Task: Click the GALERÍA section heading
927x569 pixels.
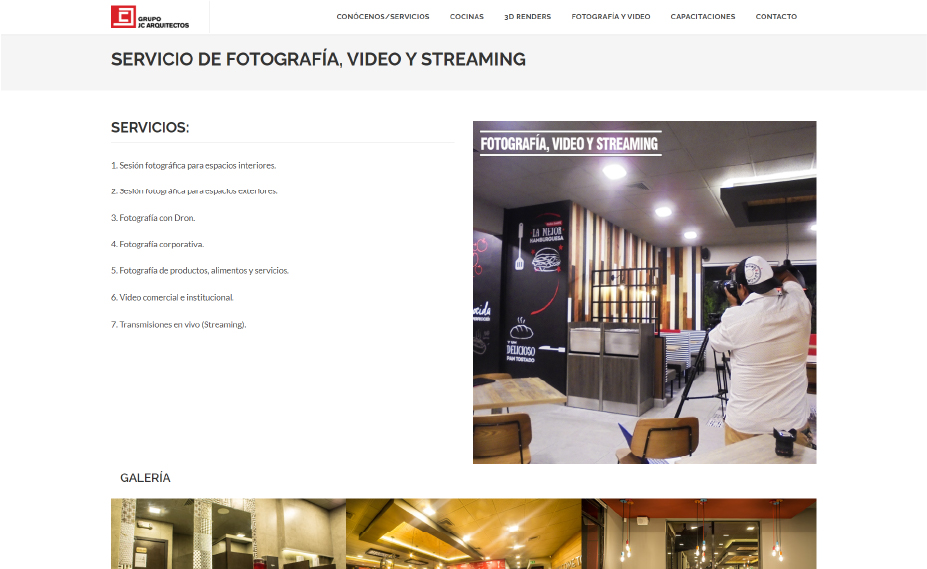Action: 145,478
